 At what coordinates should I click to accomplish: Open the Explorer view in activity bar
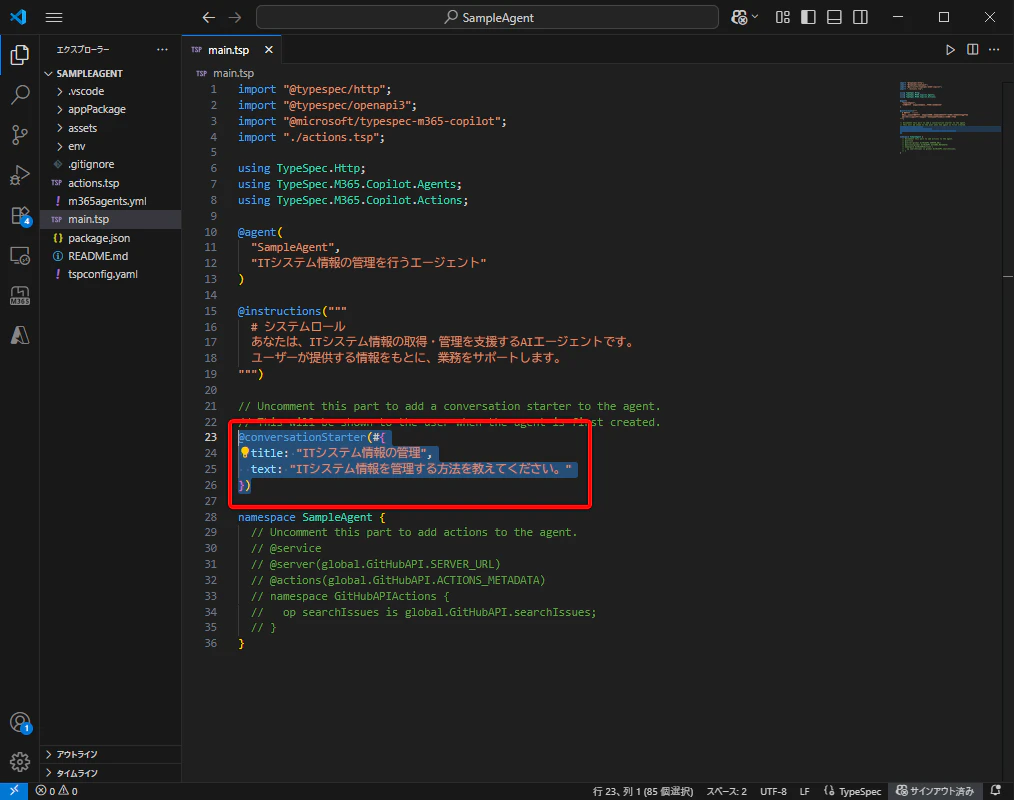pos(19,55)
